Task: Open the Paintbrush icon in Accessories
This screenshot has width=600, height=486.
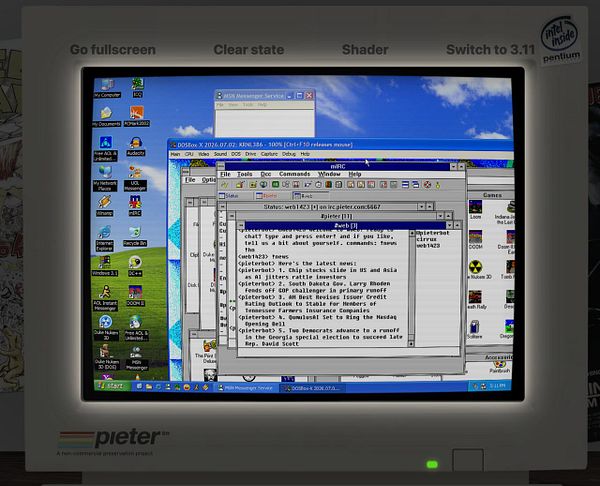Action: tap(499, 367)
